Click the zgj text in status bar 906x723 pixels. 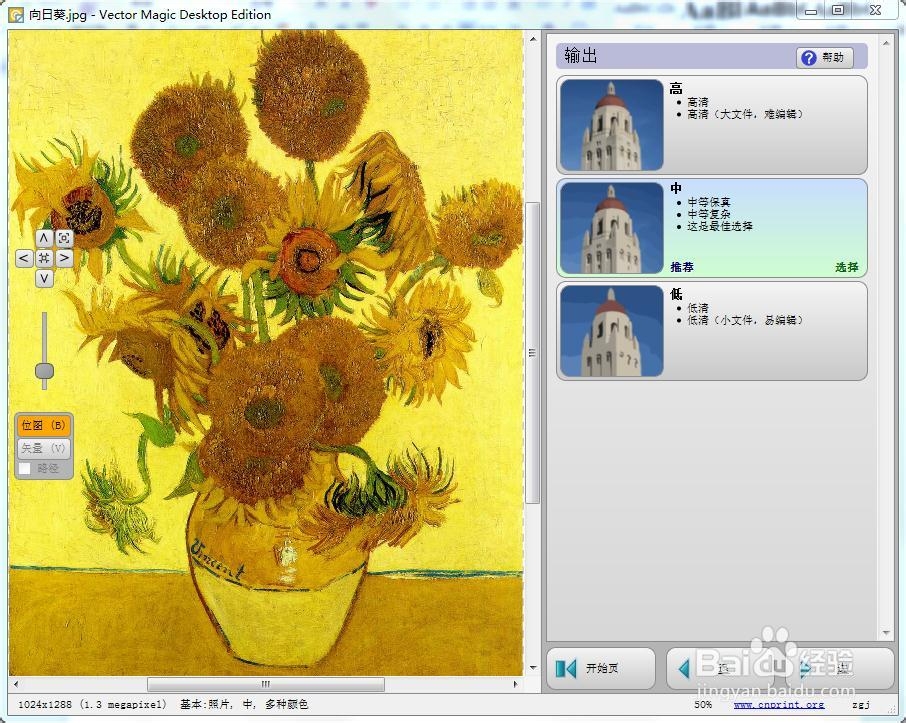point(860,705)
